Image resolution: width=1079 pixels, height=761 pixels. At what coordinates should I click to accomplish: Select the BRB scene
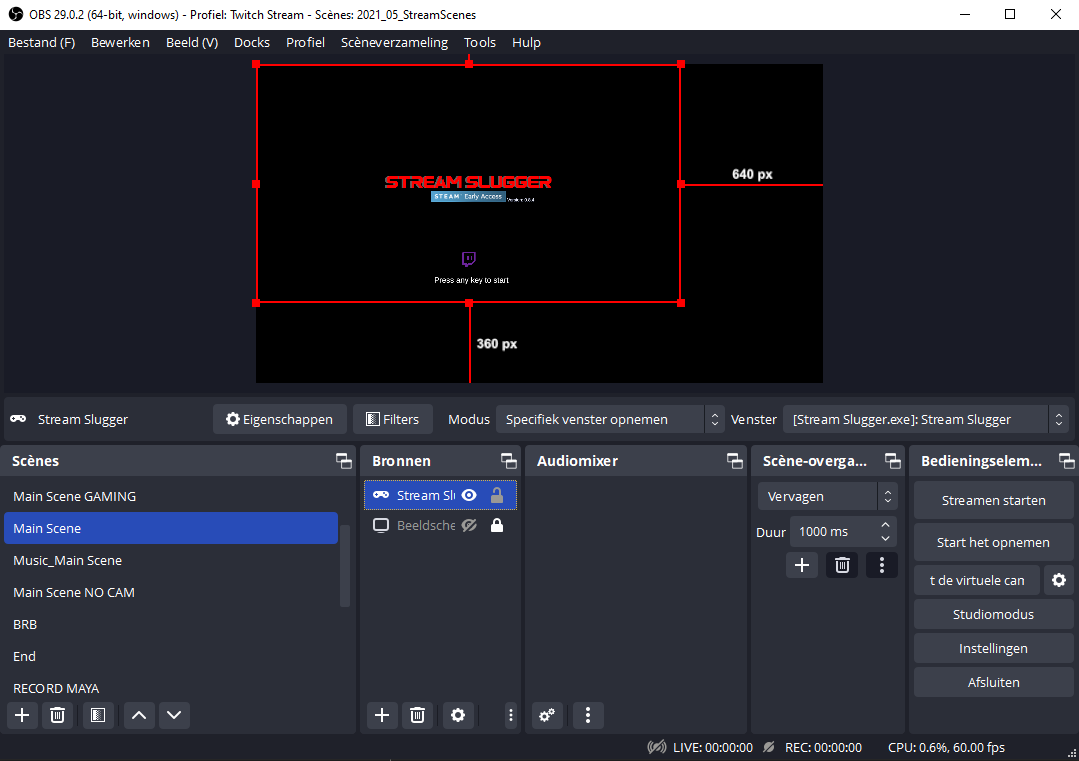pyautogui.click(x=171, y=624)
